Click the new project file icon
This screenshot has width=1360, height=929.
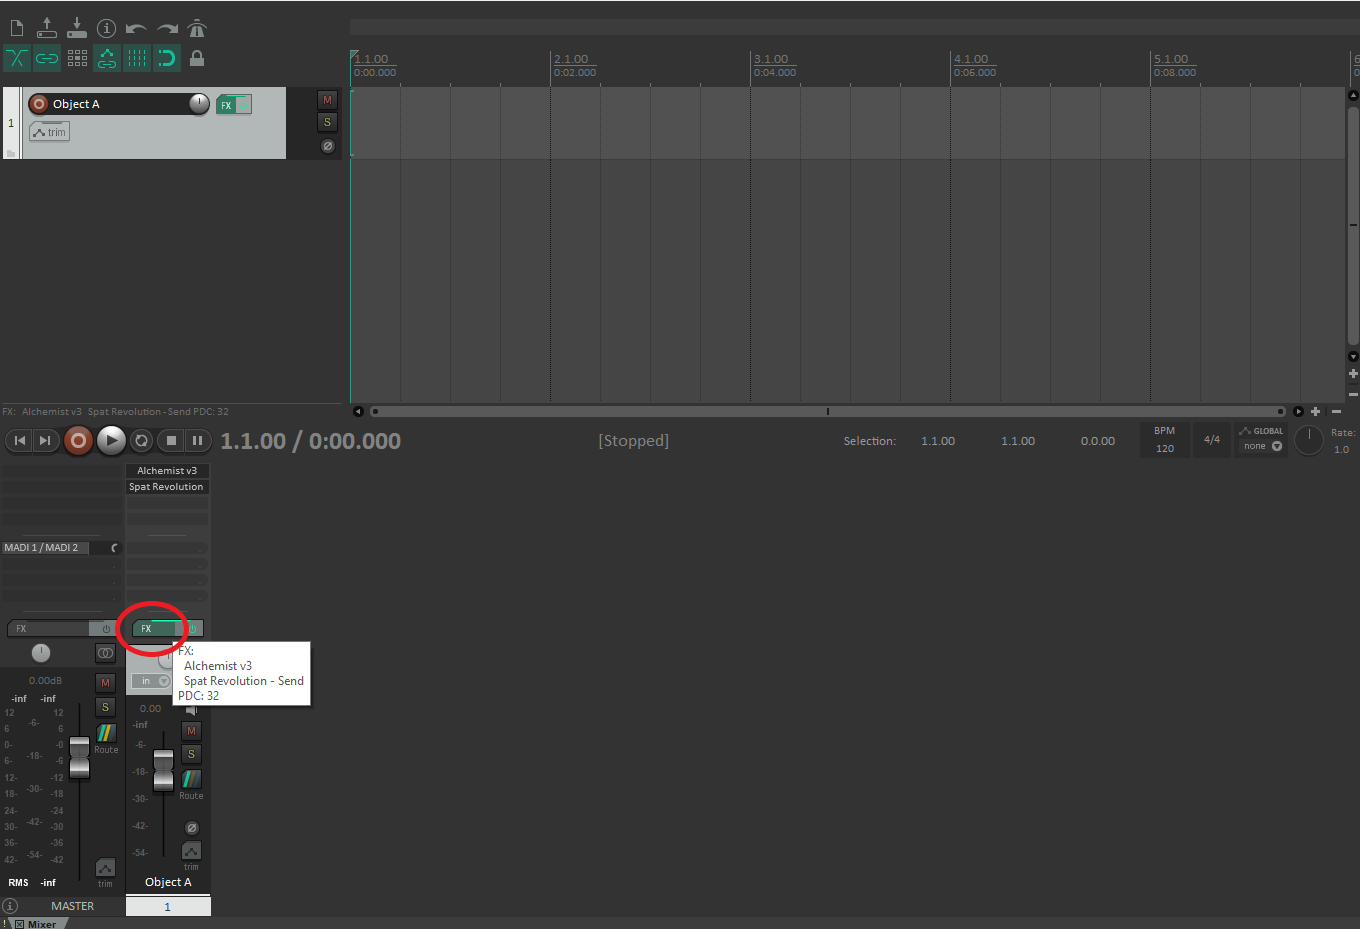[x=17, y=28]
